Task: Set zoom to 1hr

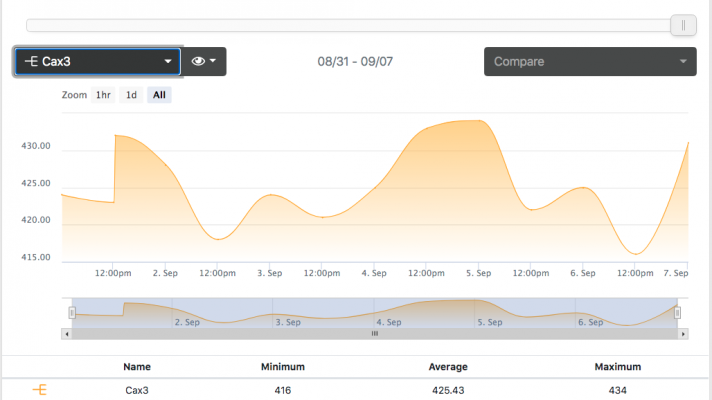Action: (x=103, y=95)
